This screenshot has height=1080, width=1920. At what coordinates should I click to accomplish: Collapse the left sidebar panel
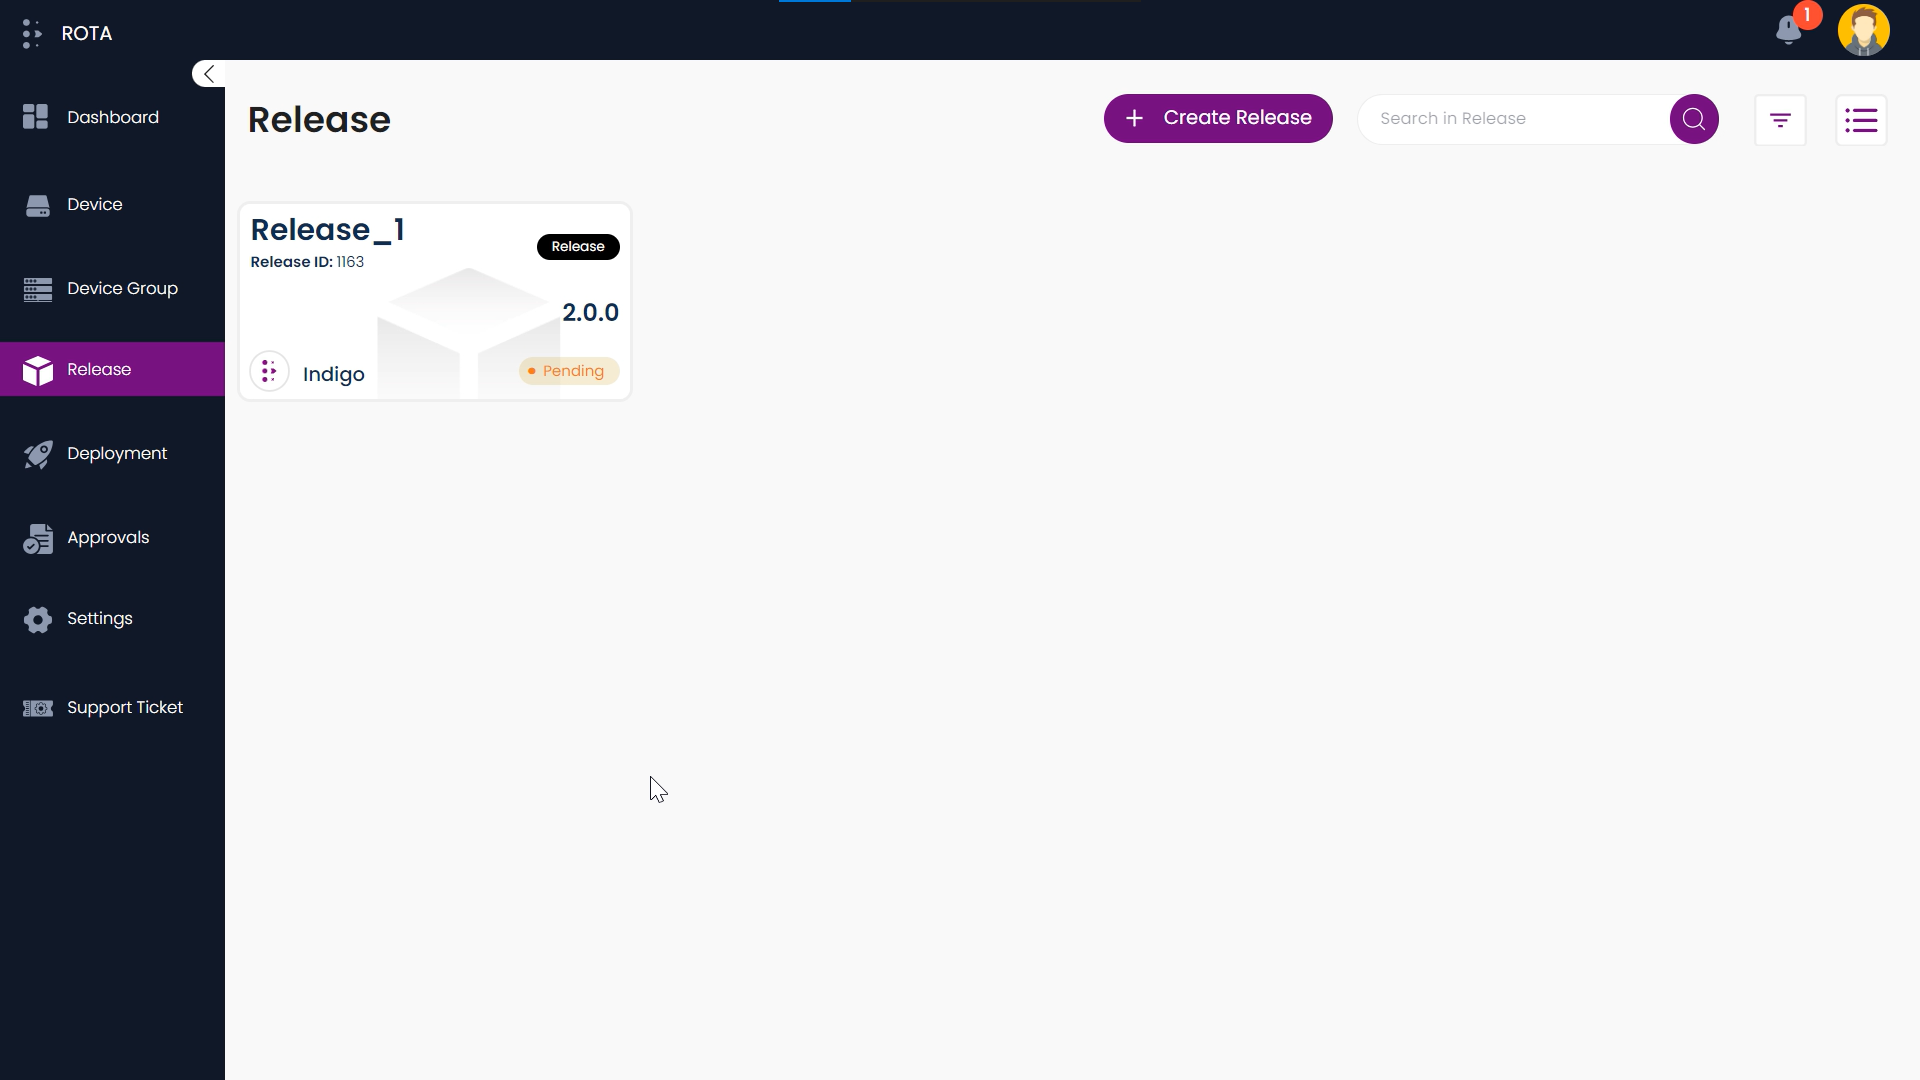pyautogui.click(x=210, y=74)
